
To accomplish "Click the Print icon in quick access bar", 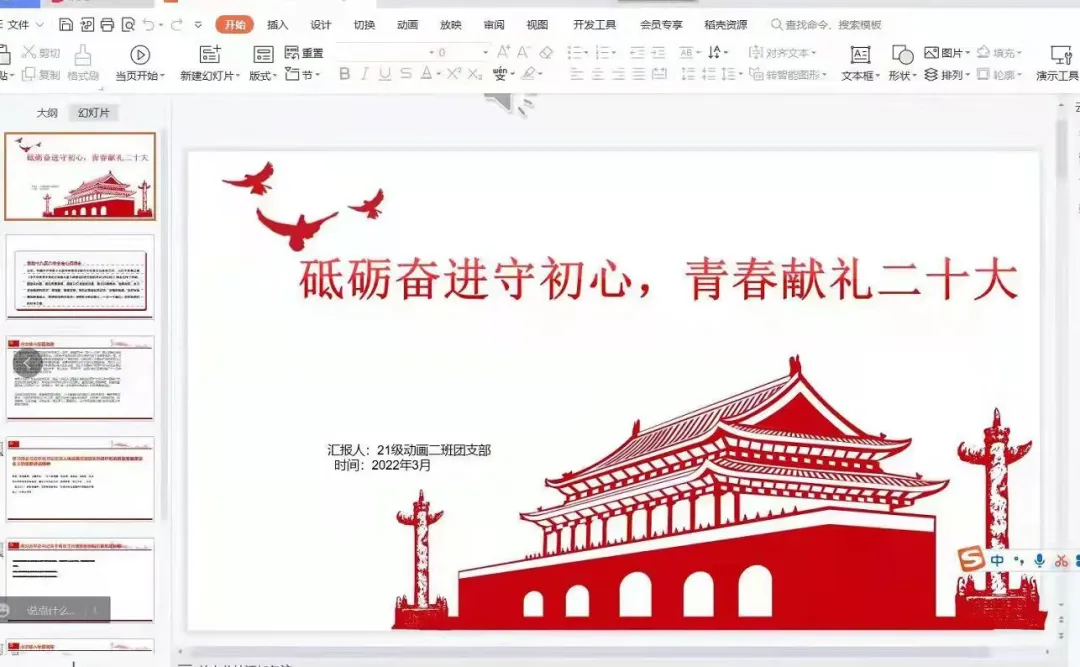I will 108,24.
